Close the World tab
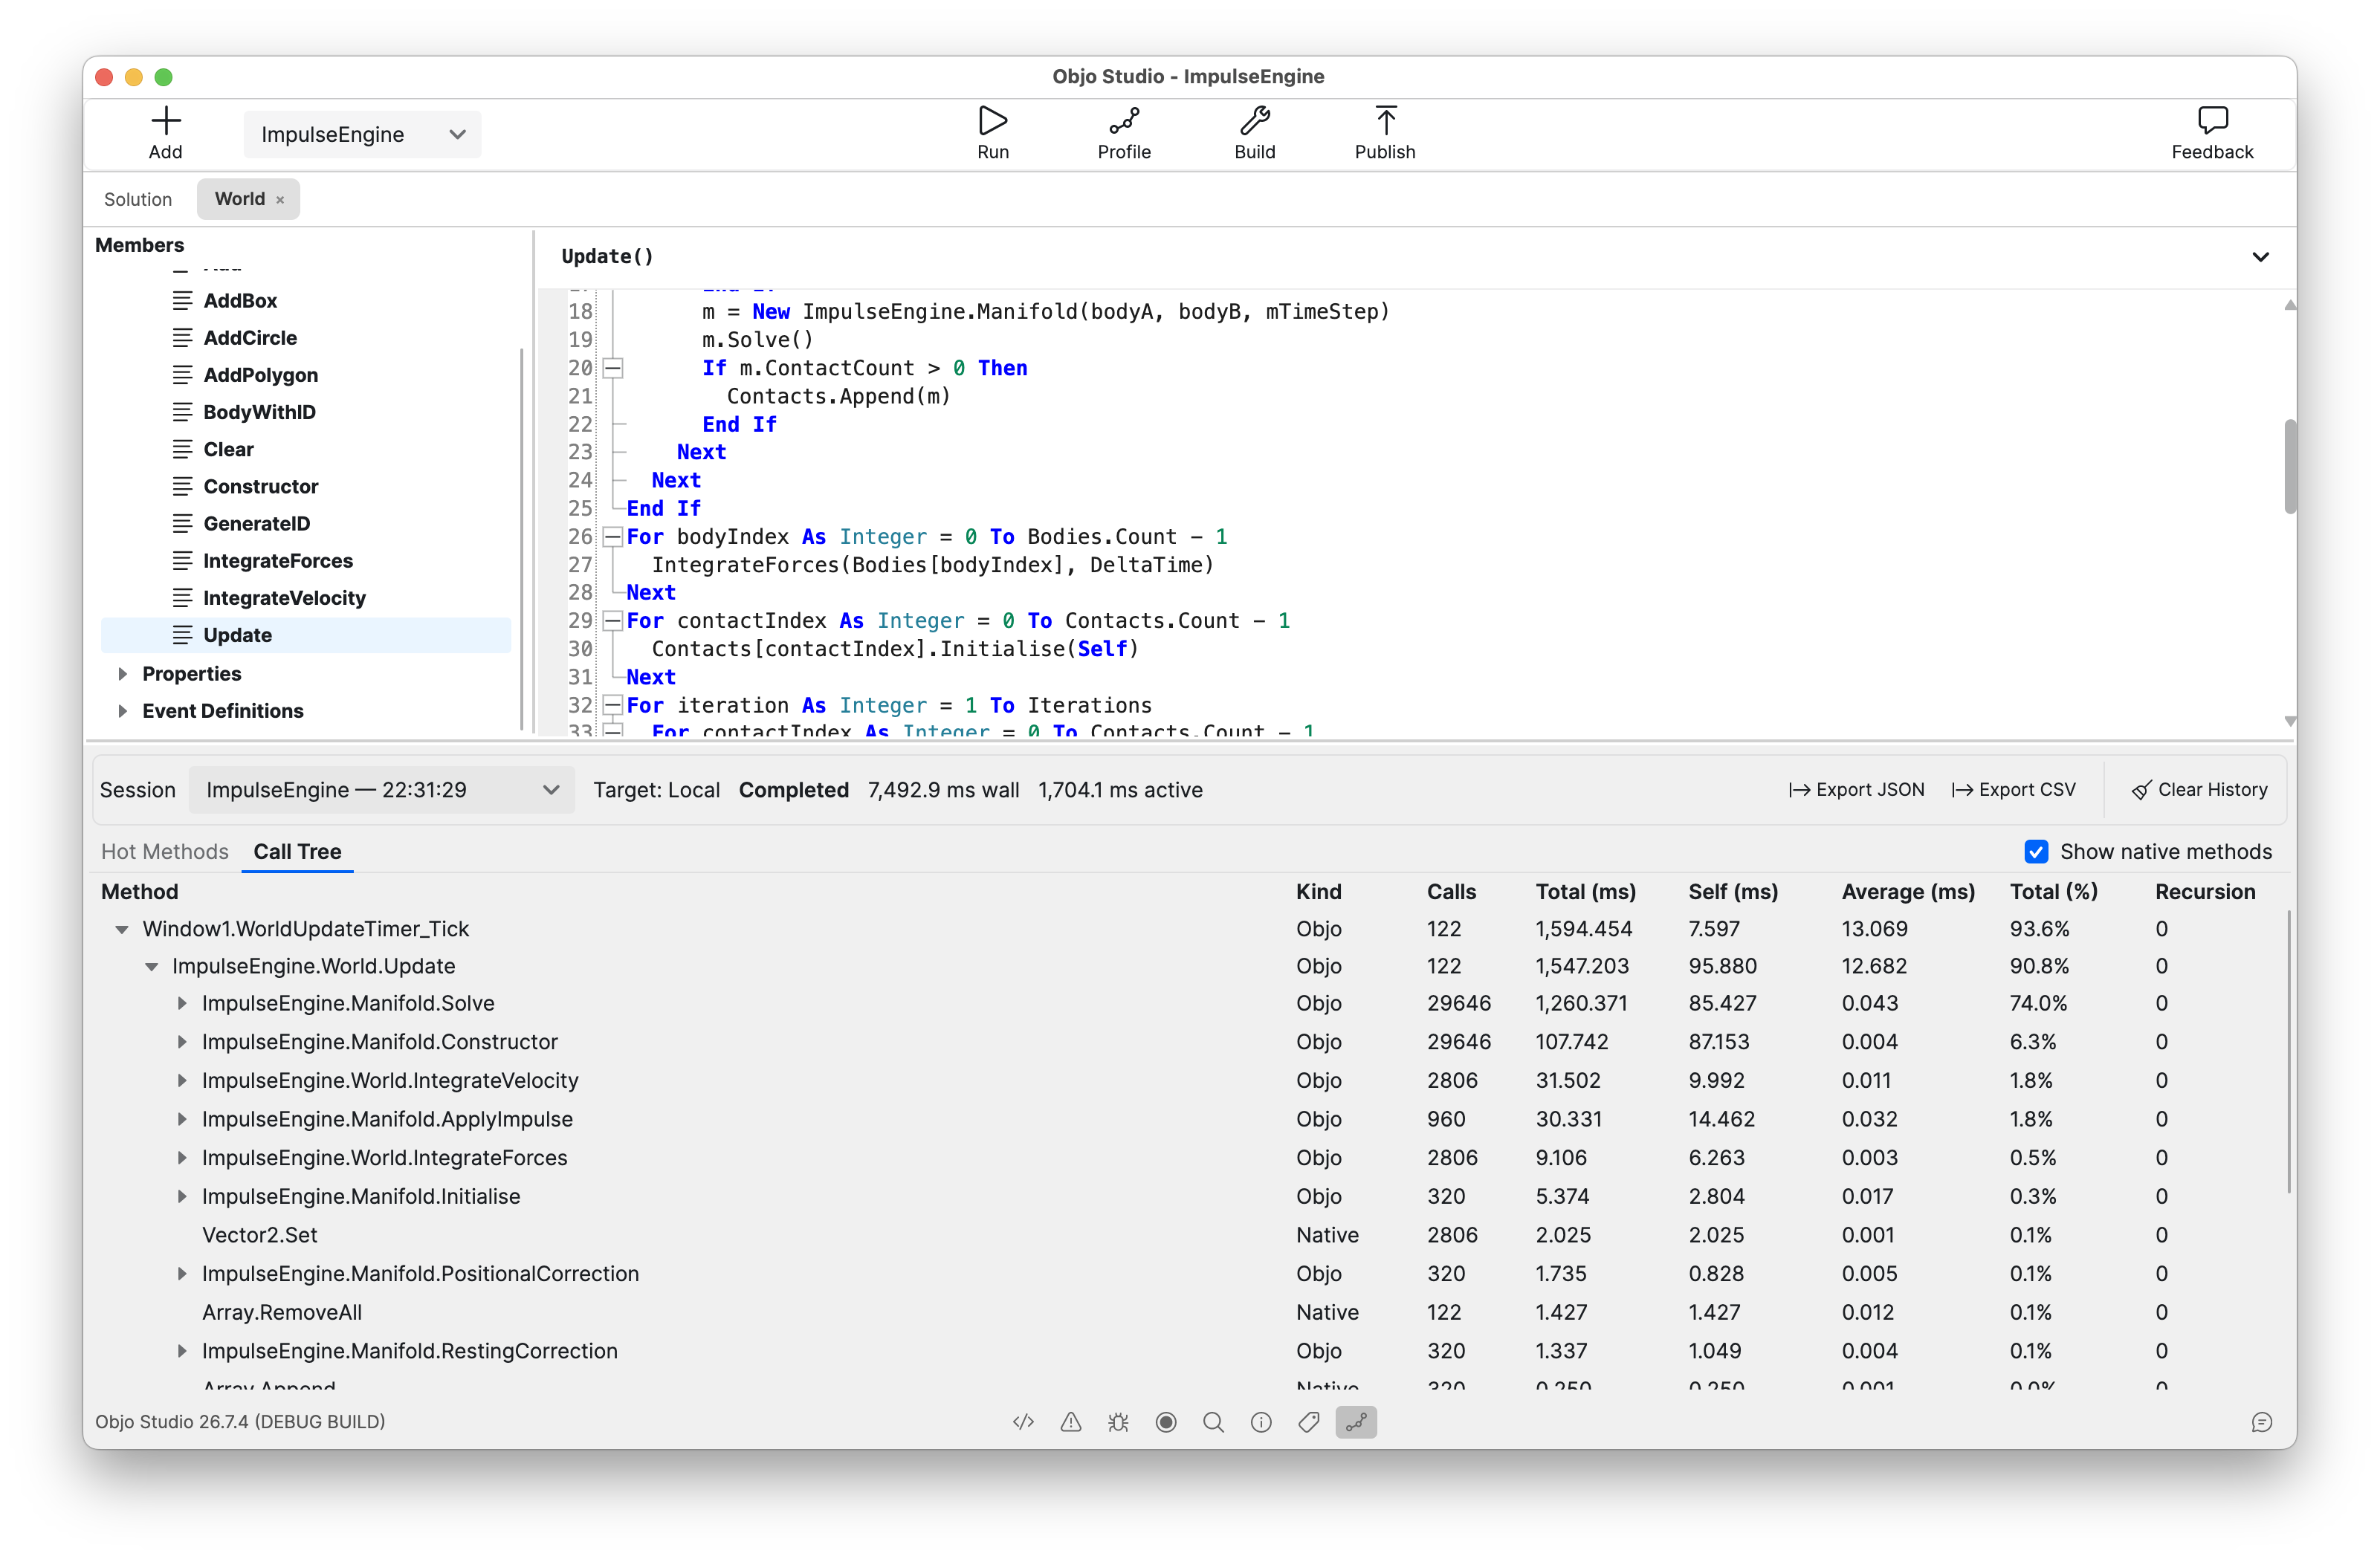The image size is (2380, 1559). tap(280, 200)
